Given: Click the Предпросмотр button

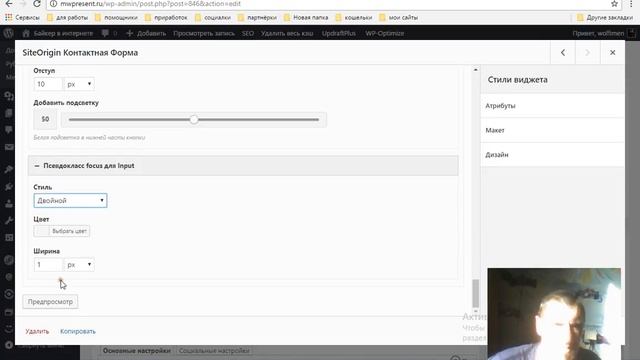Looking at the screenshot, I should (50, 302).
